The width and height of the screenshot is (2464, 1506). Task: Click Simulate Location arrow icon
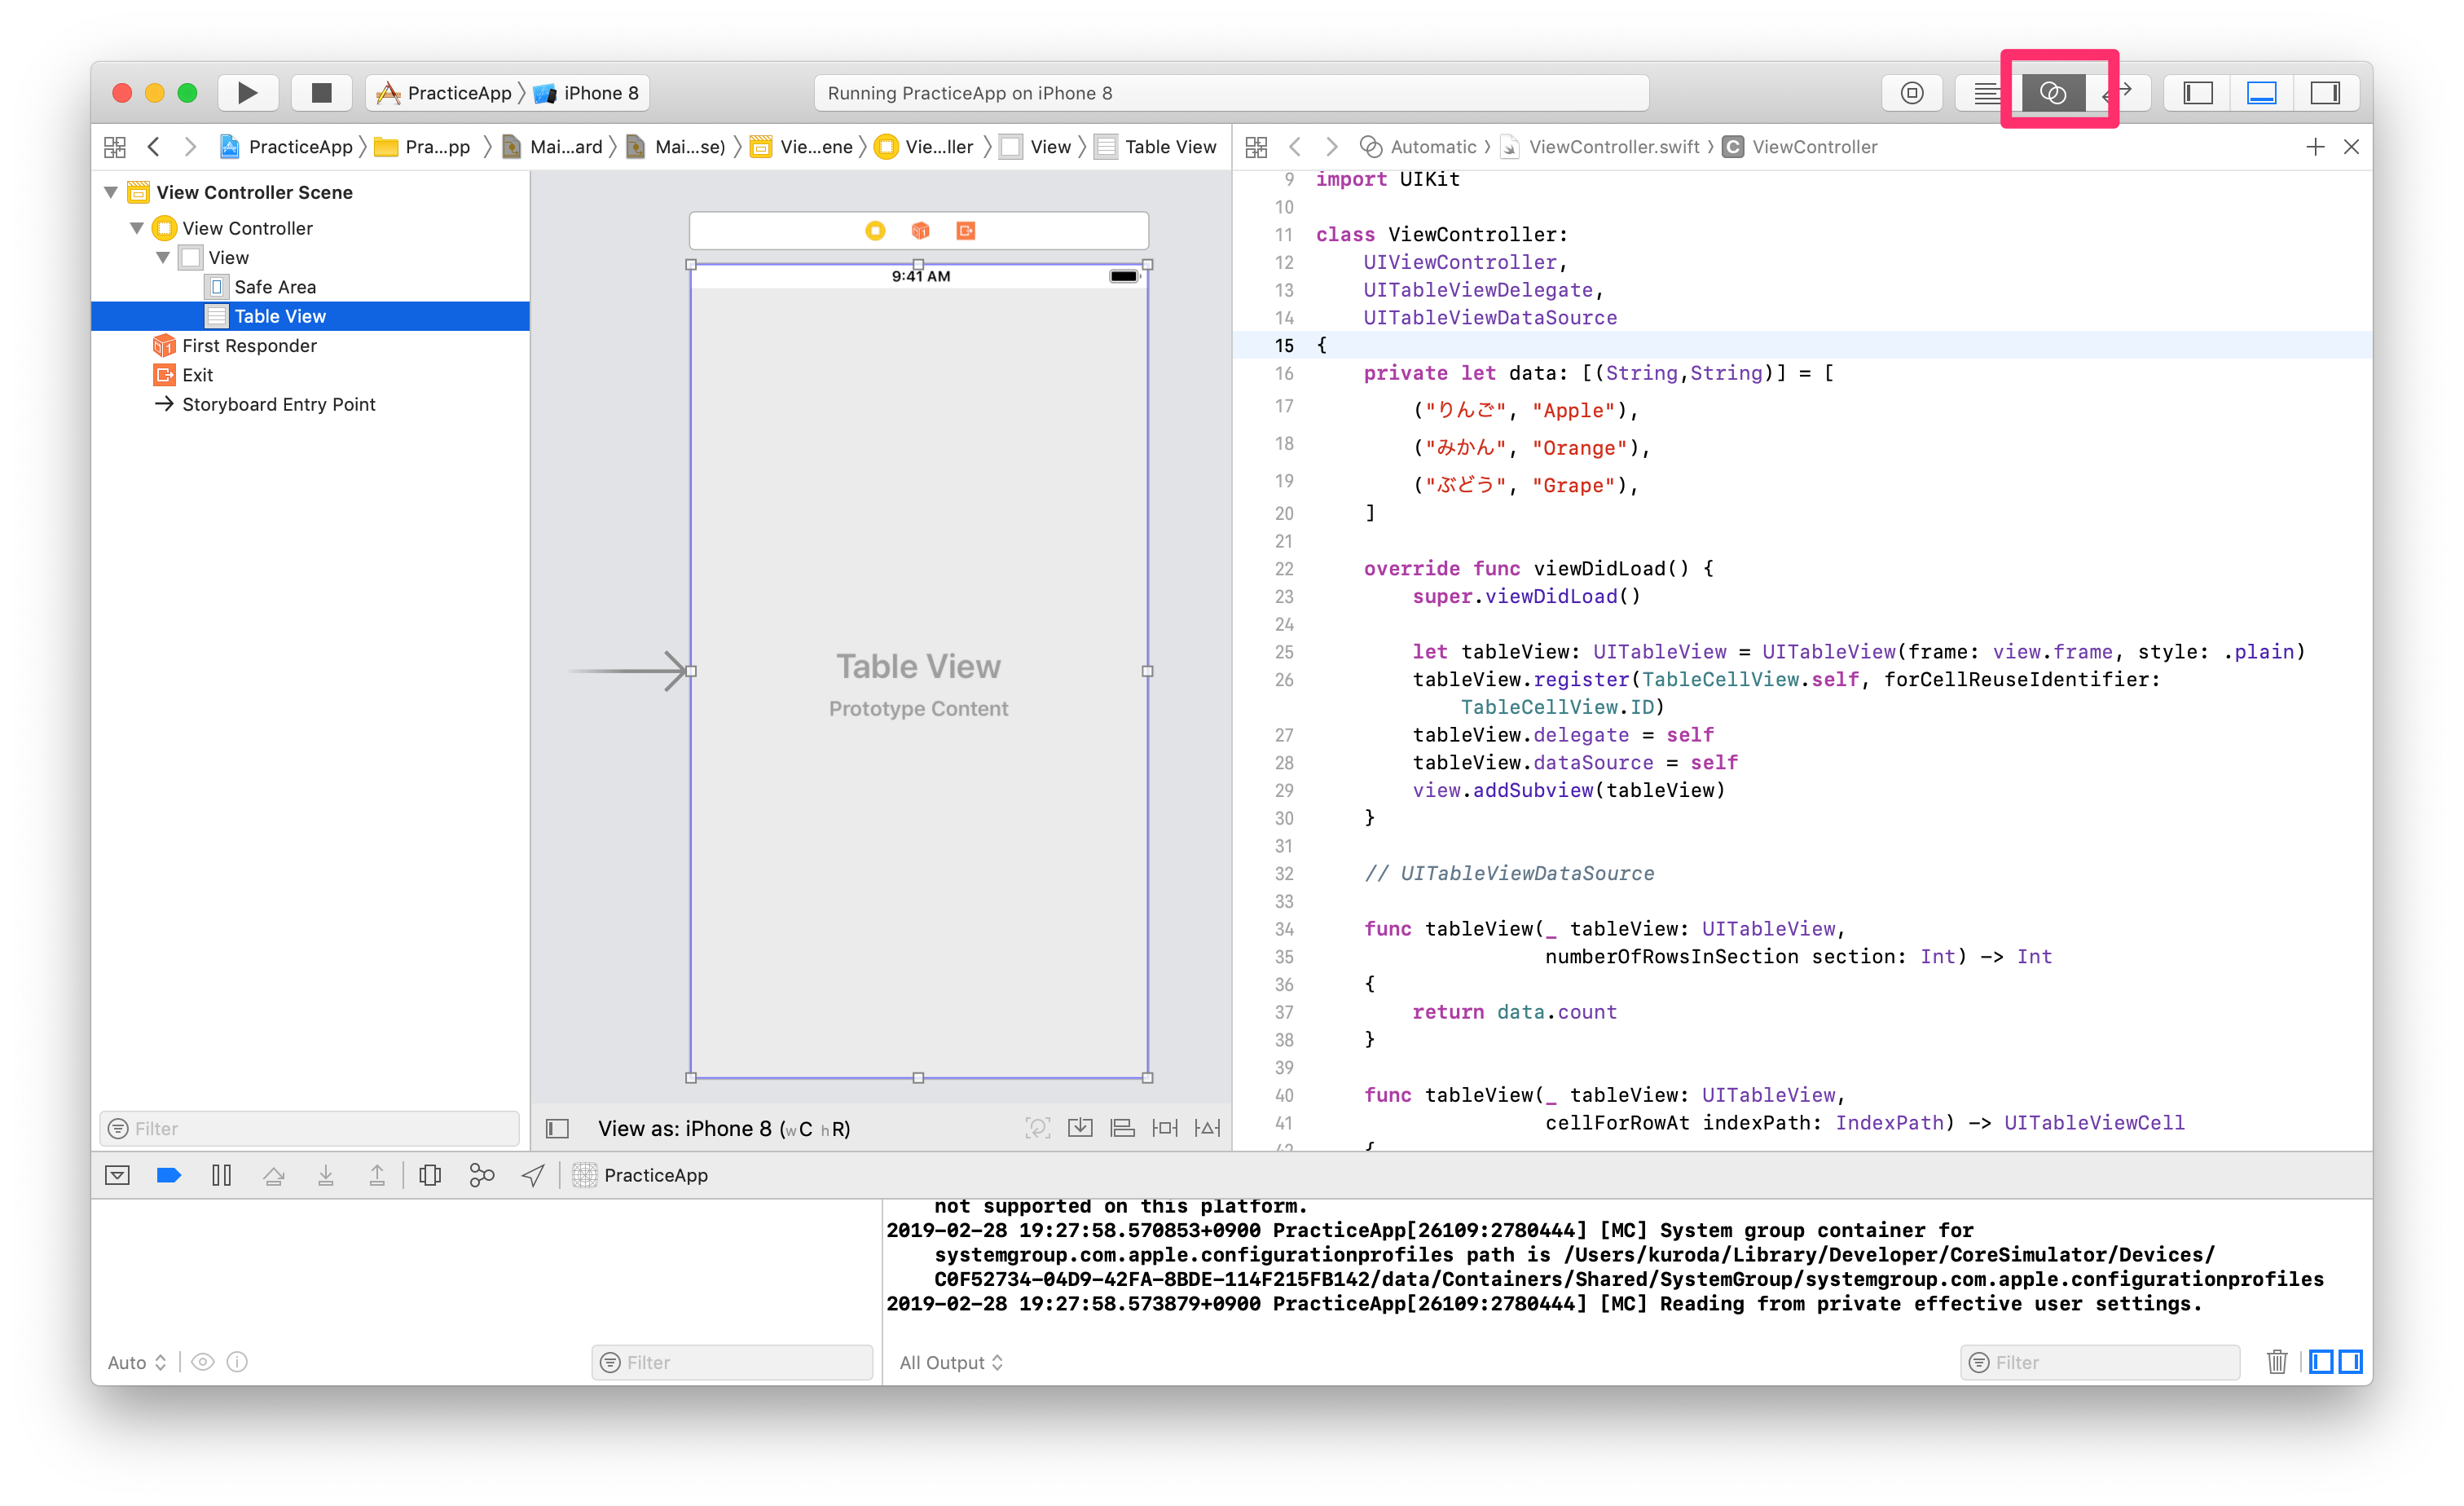click(533, 1175)
